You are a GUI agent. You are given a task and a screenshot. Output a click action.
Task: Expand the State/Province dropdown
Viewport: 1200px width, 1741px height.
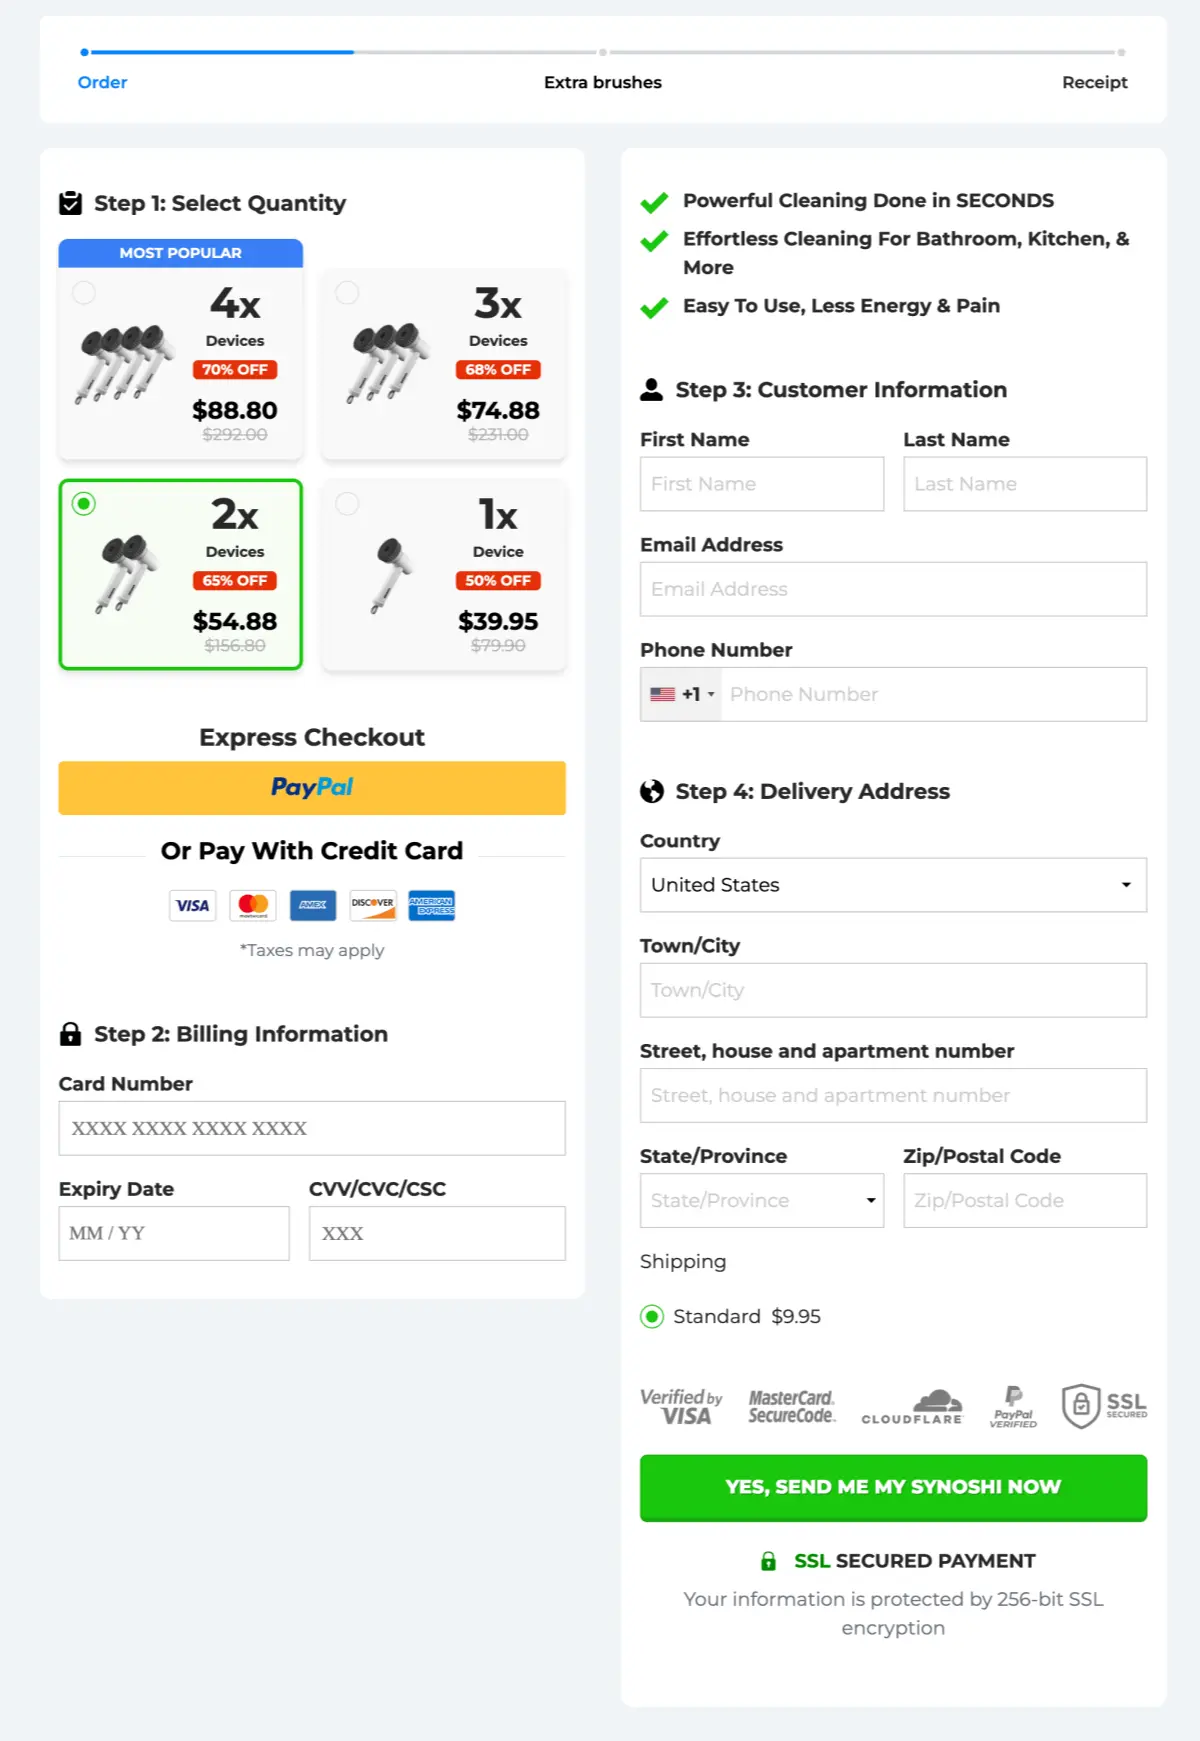coord(762,1200)
